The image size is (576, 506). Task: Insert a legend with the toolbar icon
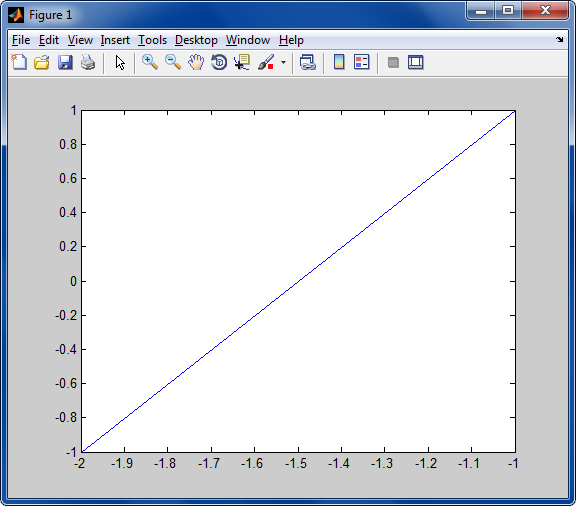[361, 62]
